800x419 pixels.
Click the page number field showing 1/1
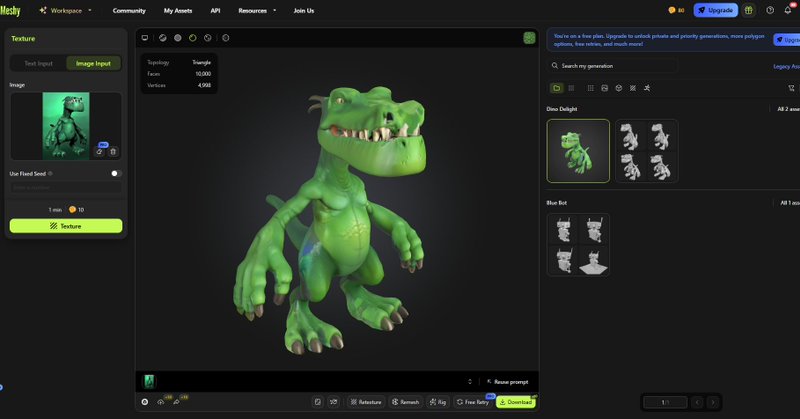point(665,402)
